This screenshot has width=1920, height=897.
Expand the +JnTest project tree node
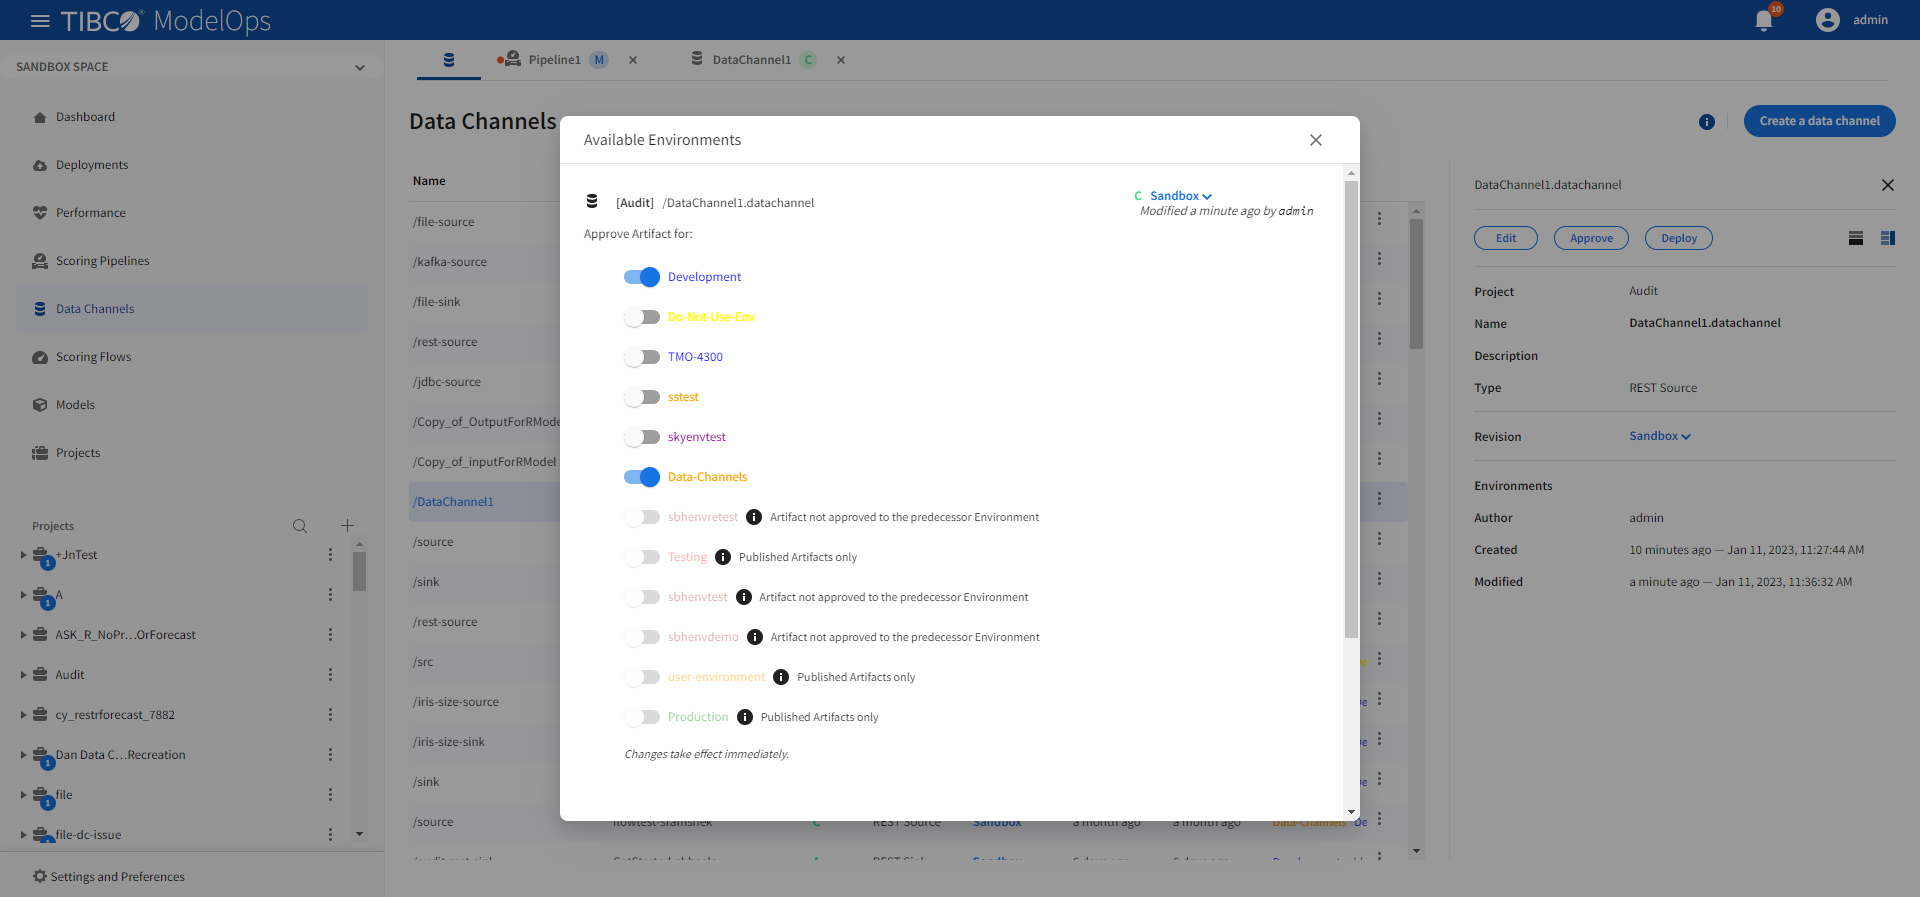coord(23,555)
